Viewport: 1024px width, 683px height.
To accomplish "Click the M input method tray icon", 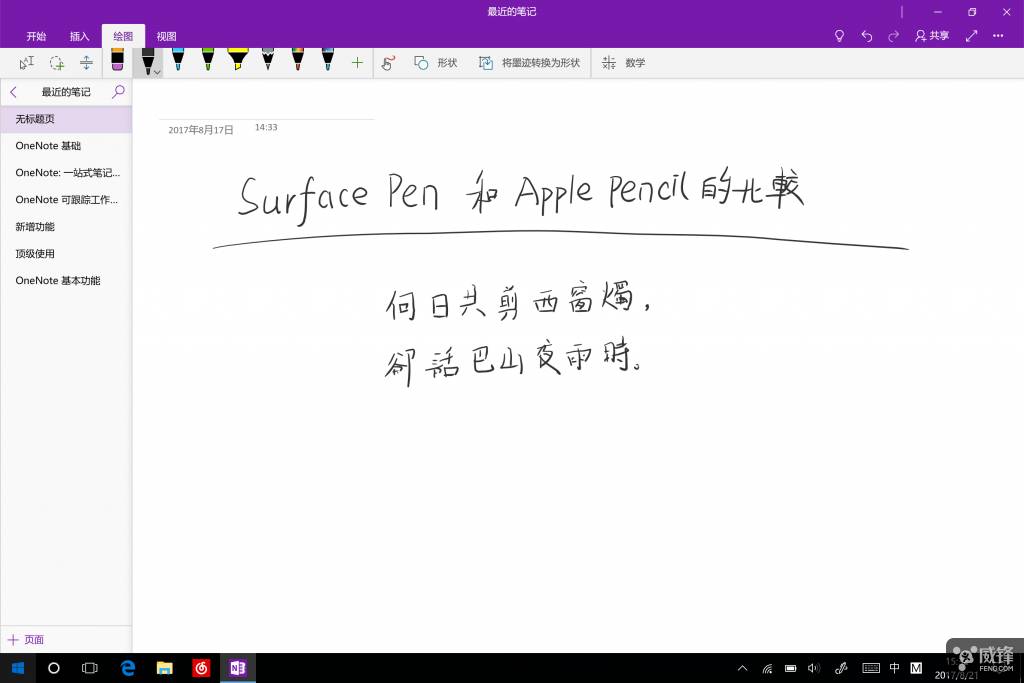I will 916,668.
